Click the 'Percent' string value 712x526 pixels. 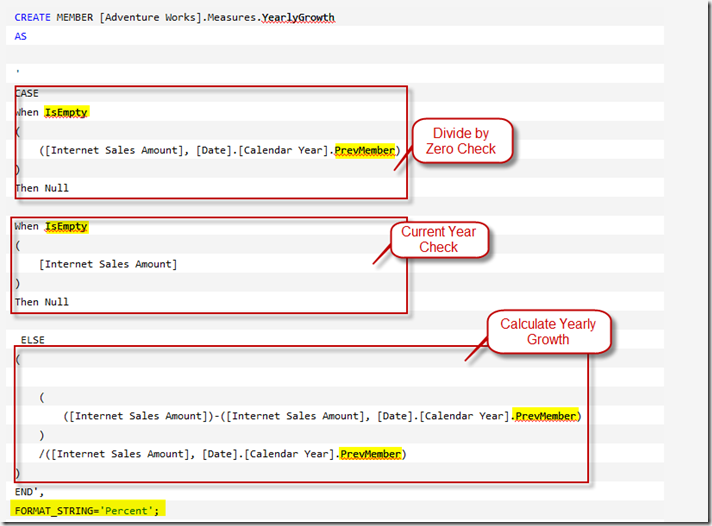pos(126,511)
